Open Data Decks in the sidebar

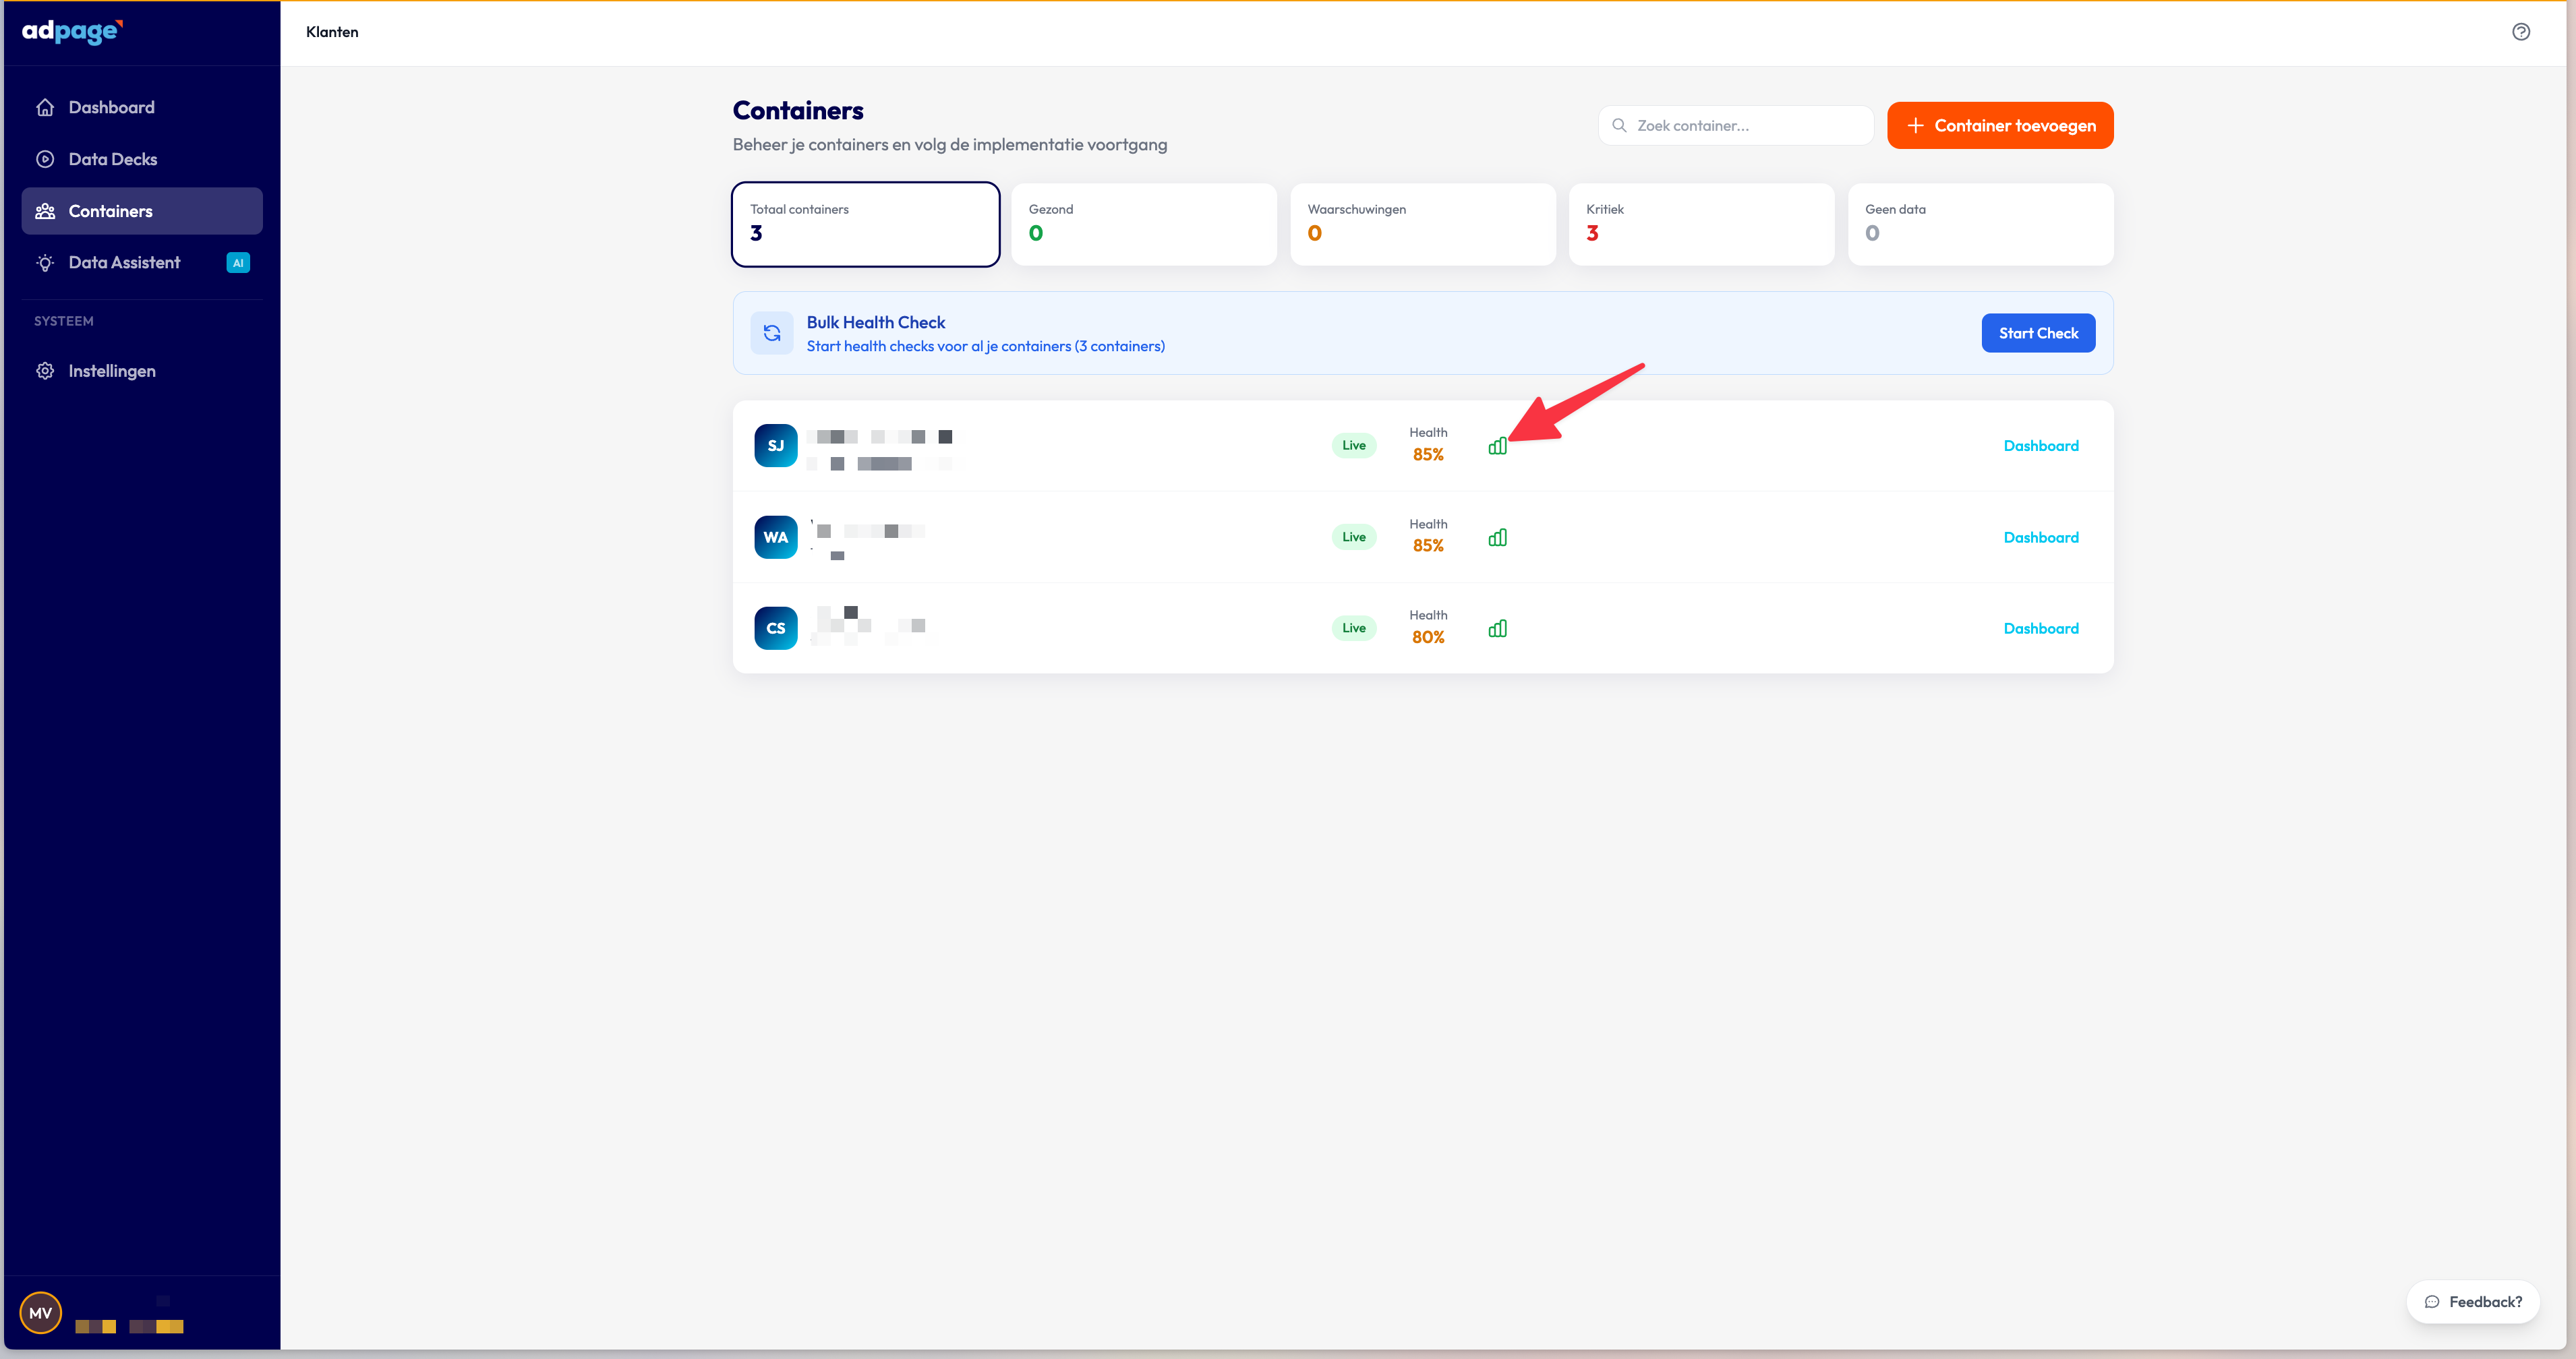(112, 159)
